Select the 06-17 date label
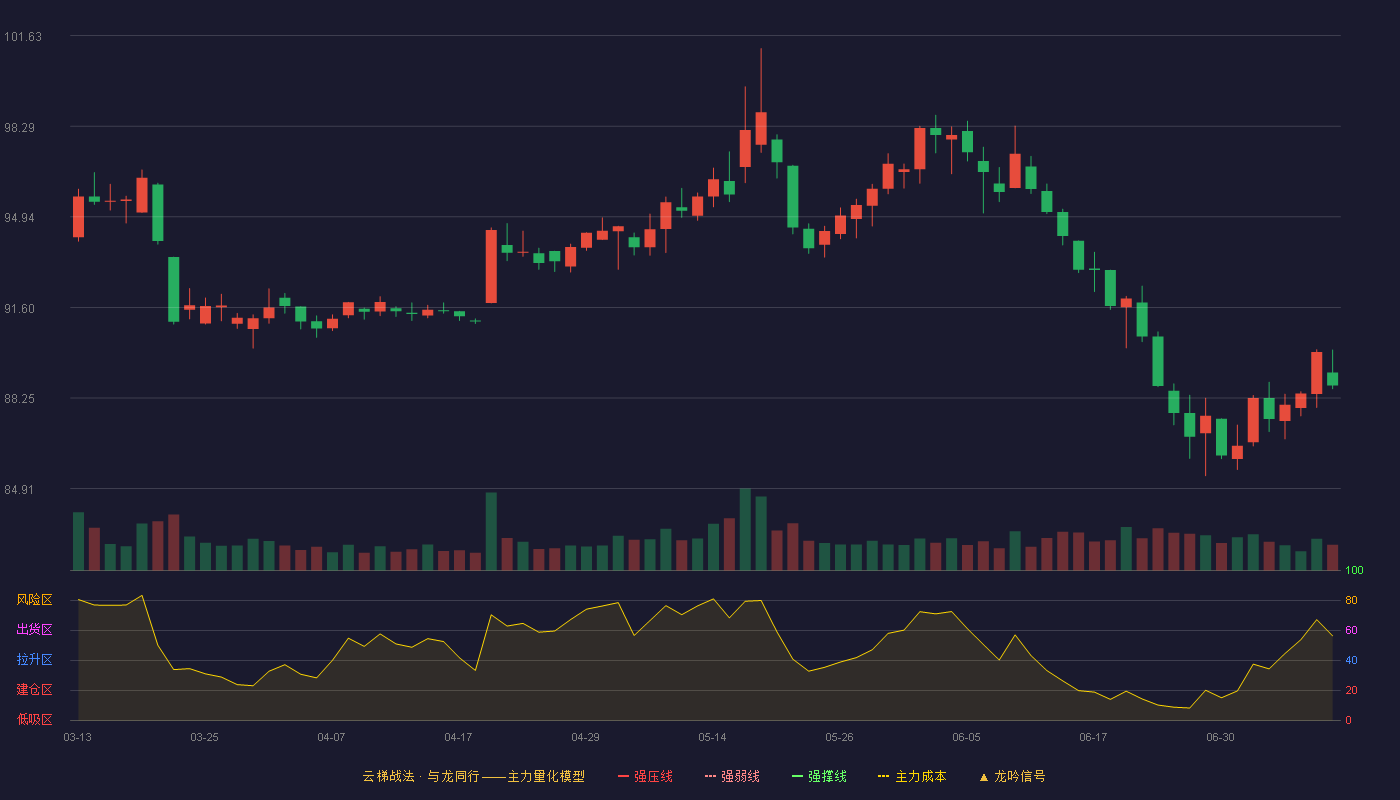The image size is (1400, 800). click(1093, 737)
